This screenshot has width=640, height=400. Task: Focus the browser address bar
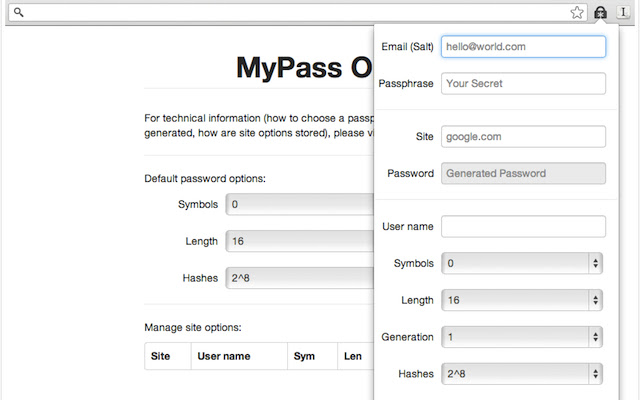pyautogui.click(x=298, y=13)
